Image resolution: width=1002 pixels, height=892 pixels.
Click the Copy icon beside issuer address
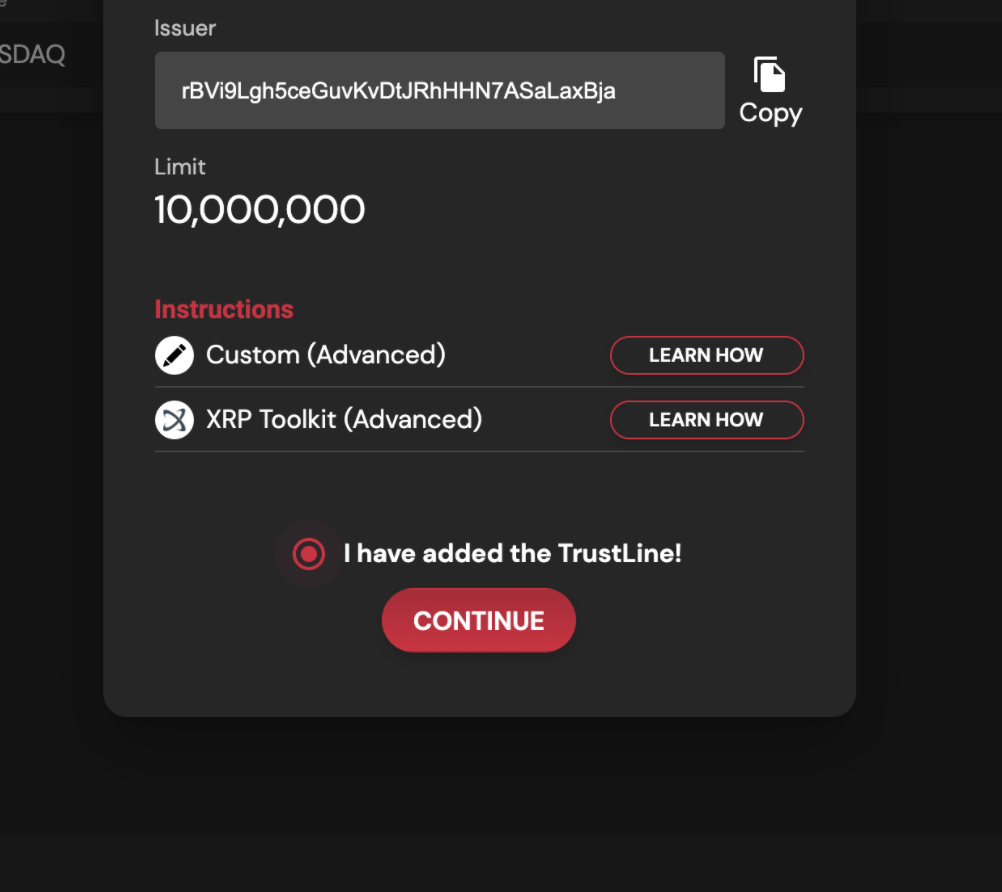[769, 75]
